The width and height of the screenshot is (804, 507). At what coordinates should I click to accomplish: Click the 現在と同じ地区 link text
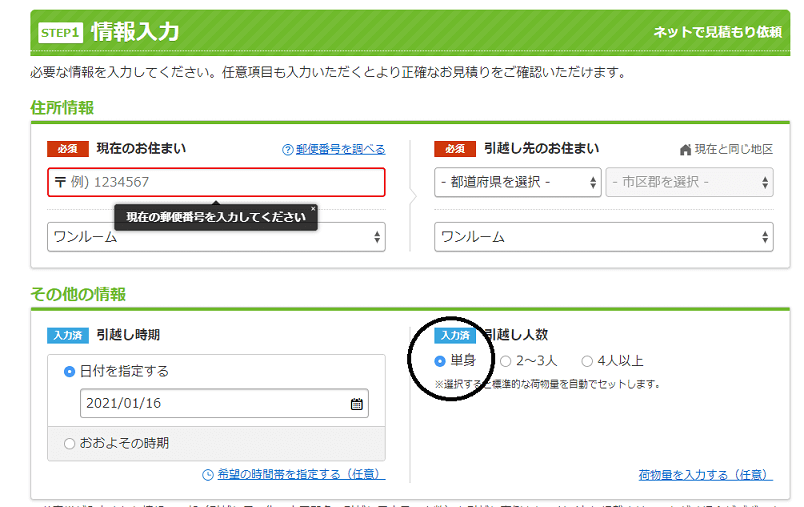(734, 149)
